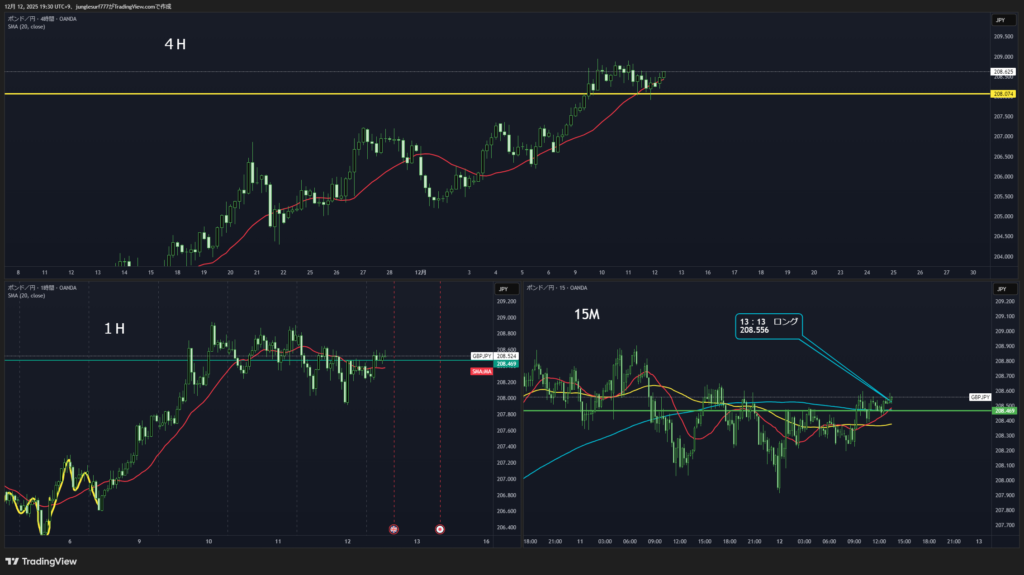Select the GBPJPY tag on 15M chart
The height and width of the screenshot is (575, 1024).
click(x=979, y=397)
